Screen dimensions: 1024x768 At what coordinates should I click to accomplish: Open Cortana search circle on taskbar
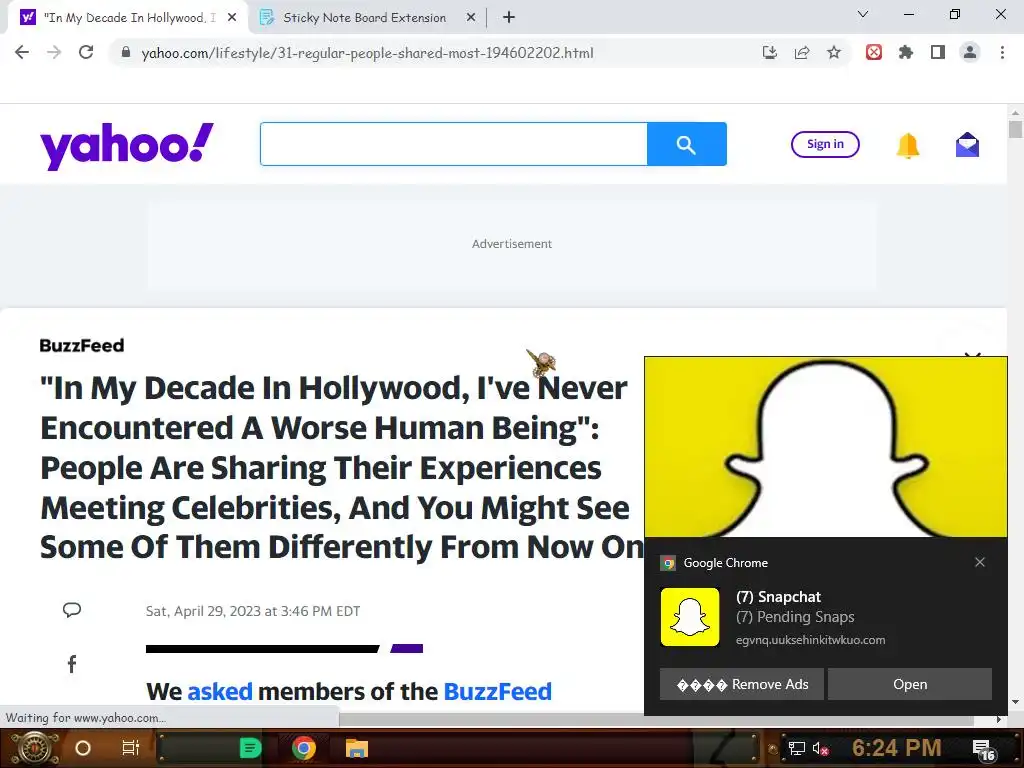(x=83, y=748)
